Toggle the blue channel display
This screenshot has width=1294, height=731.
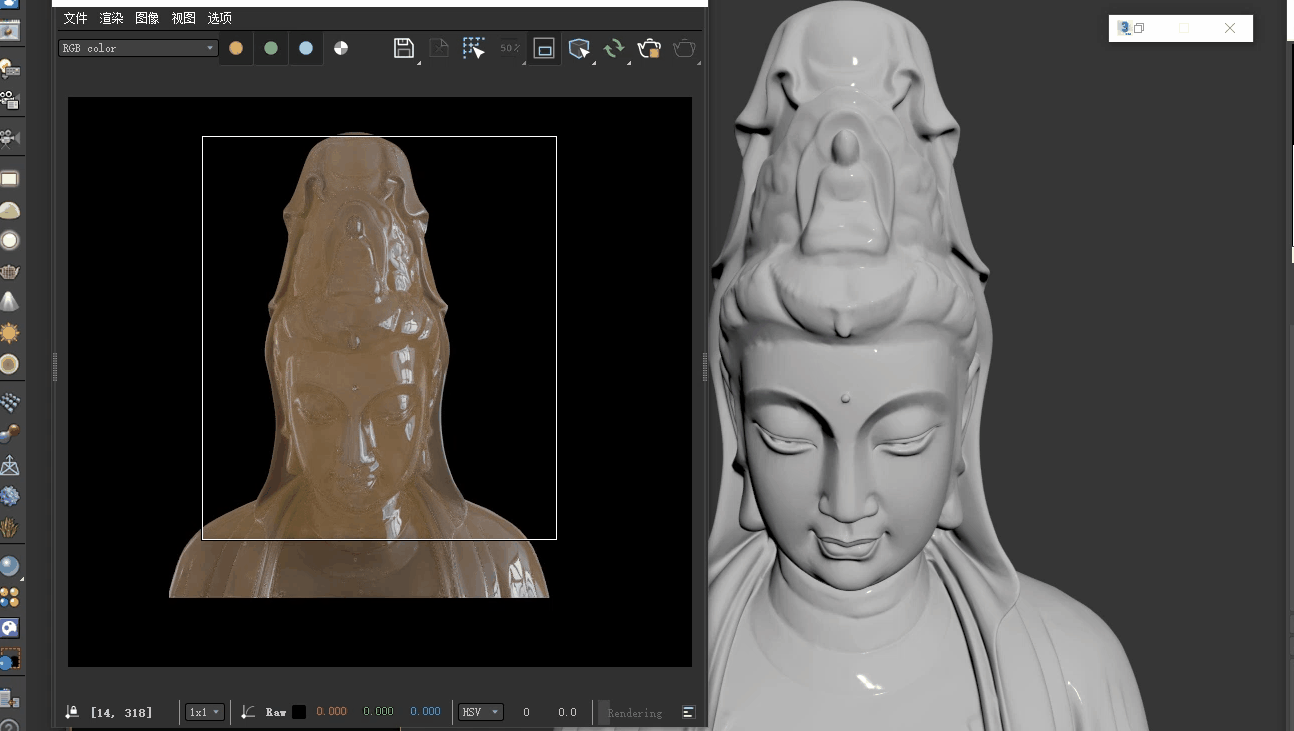click(306, 48)
